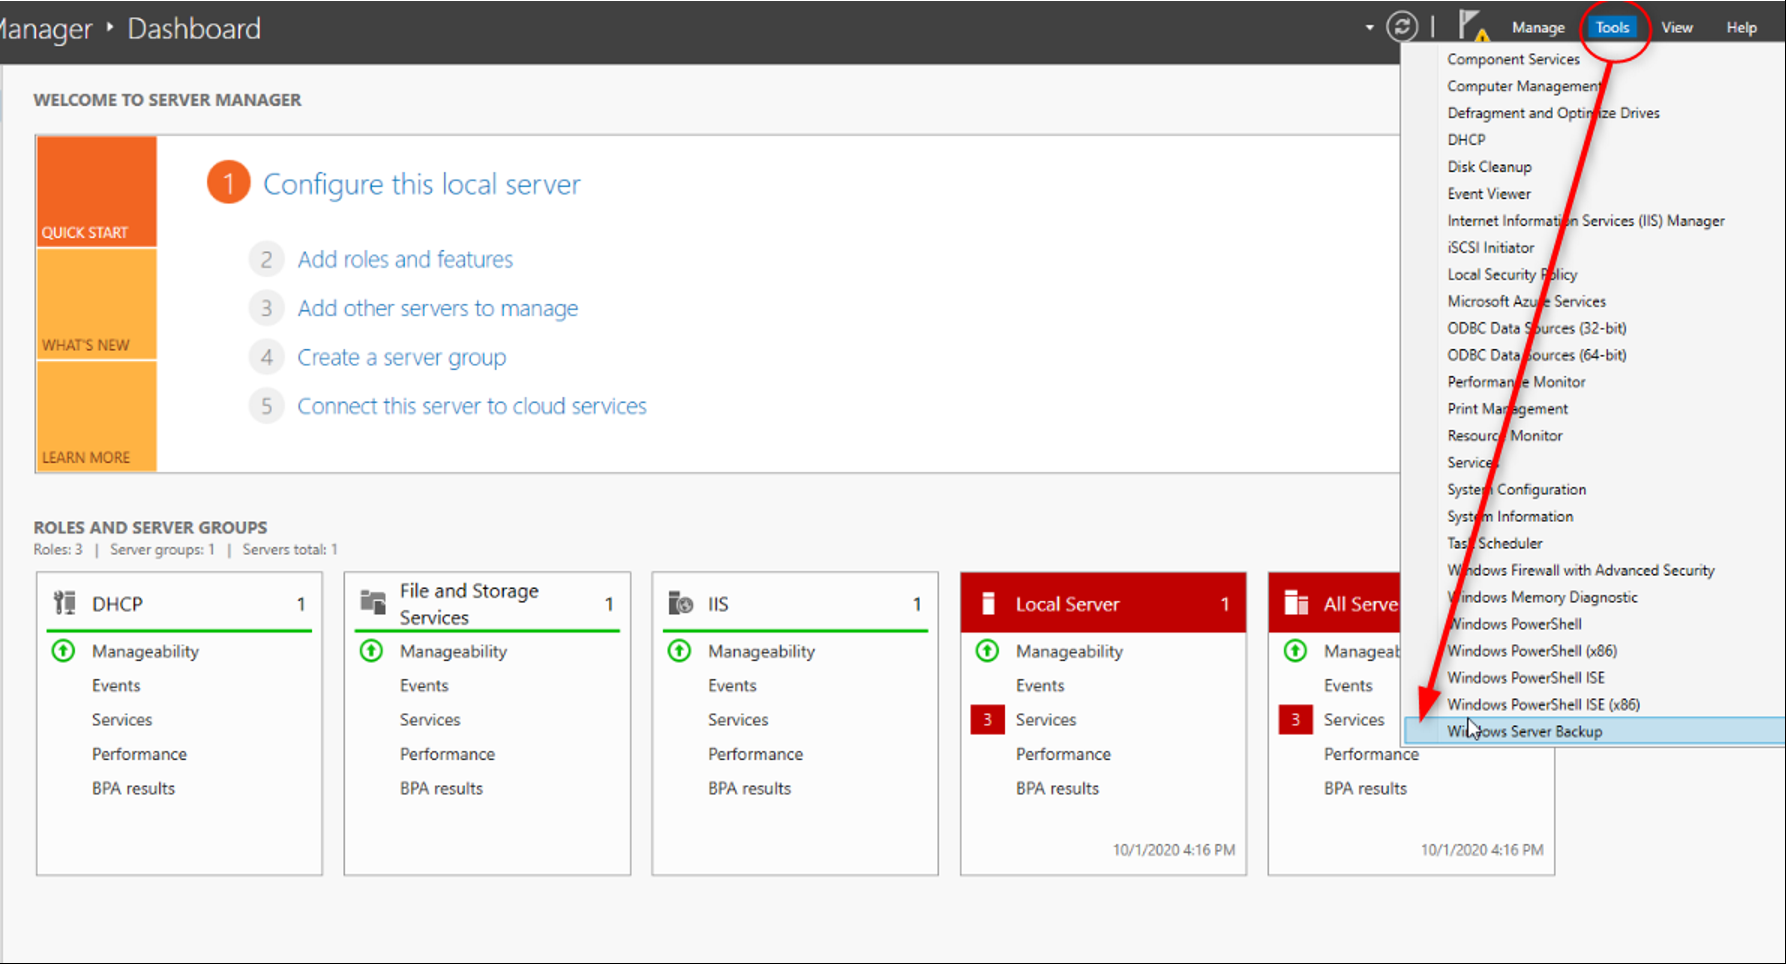Click the DHCP role tile icon
1786x964 pixels.
65,603
